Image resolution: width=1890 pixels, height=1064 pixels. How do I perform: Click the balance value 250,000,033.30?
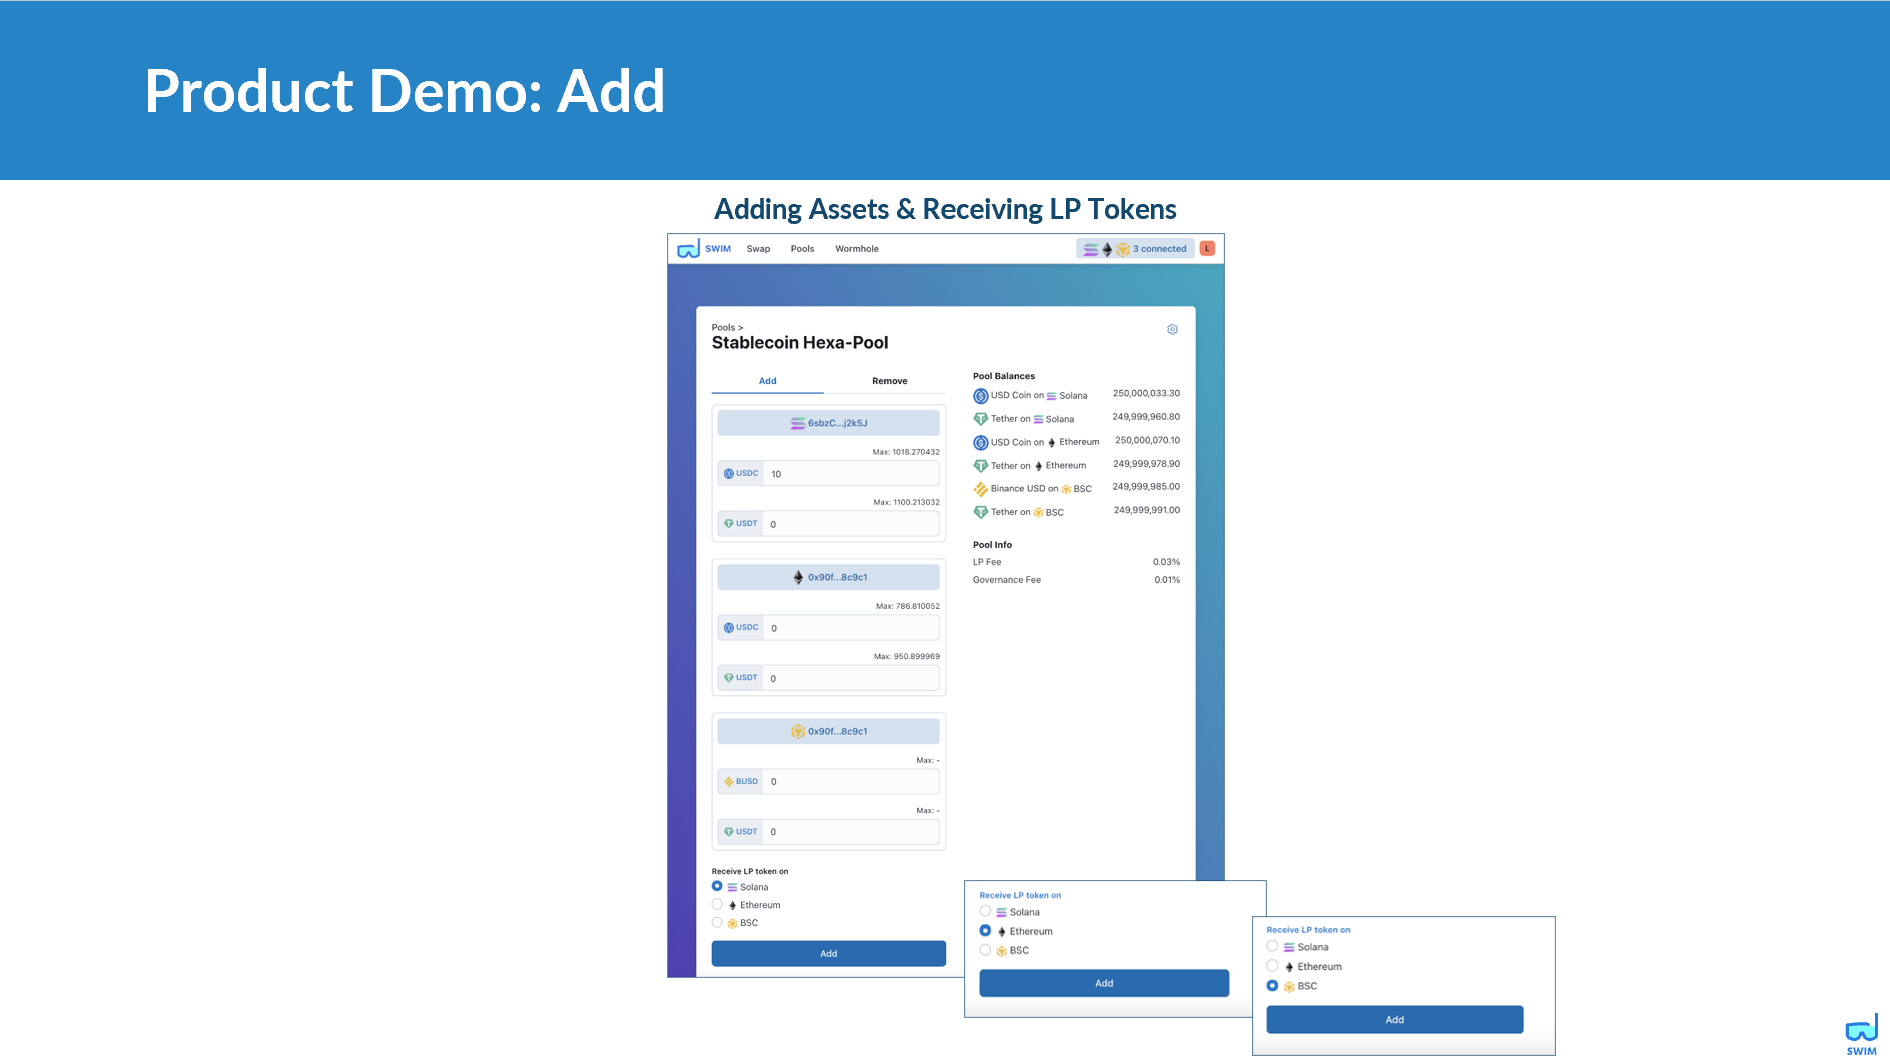click(1146, 394)
